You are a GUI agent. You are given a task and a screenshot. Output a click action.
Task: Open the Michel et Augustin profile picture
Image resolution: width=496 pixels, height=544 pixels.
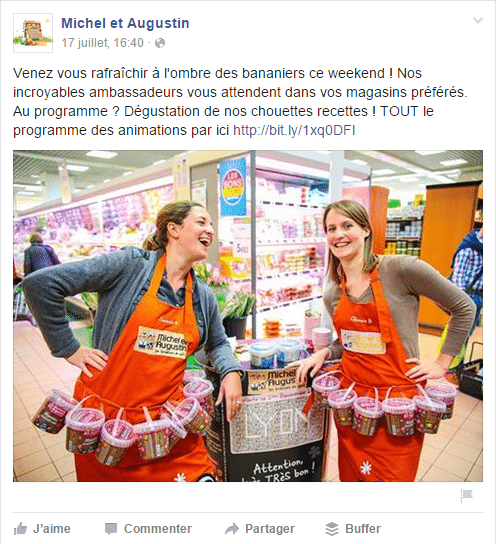33,33
